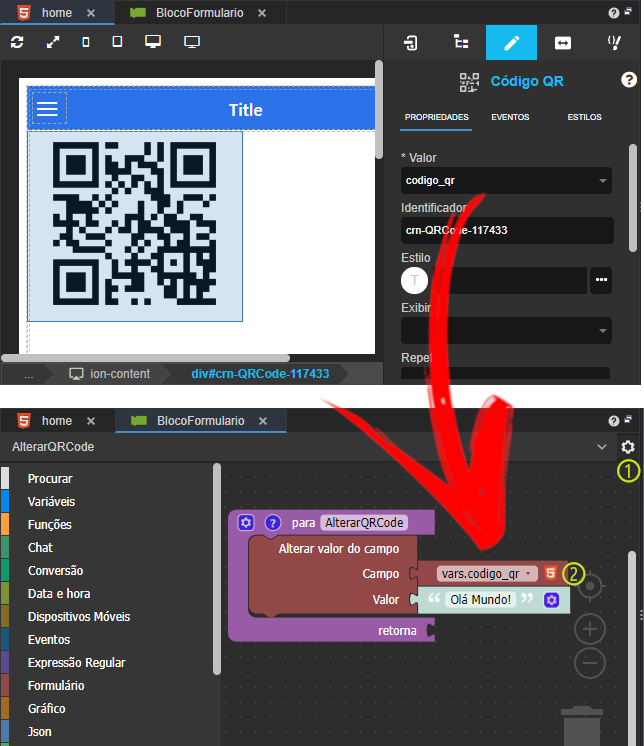Image resolution: width=644 pixels, height=746 pixels.
Task: Click the horizontal resize arrows panel icon
Action: tap(563, 43)
